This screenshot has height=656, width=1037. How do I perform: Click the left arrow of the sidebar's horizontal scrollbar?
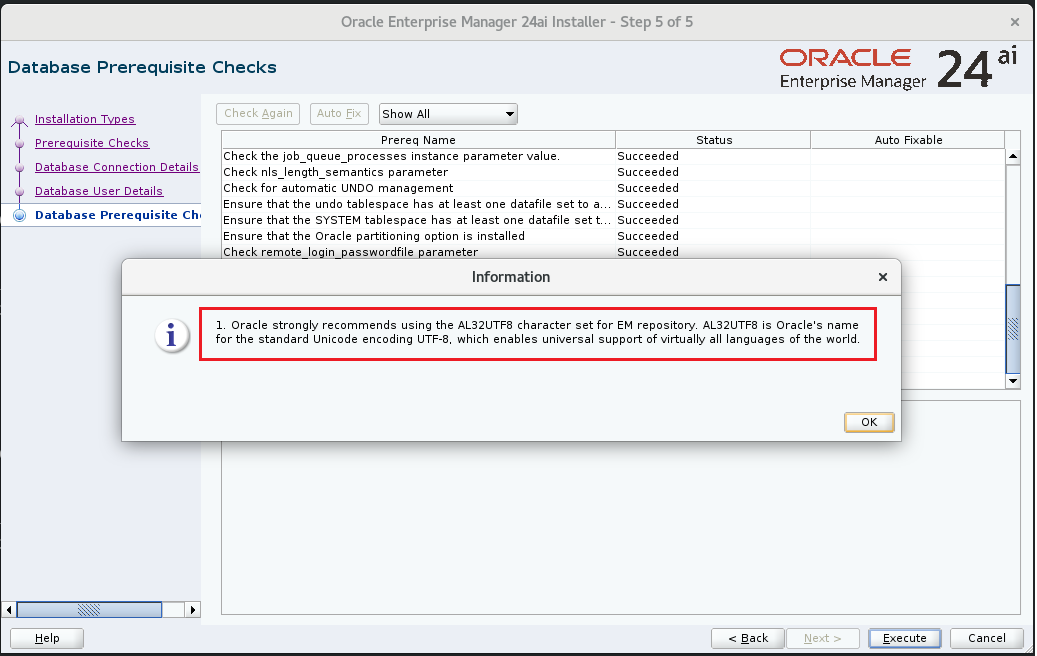pos(9,610)
